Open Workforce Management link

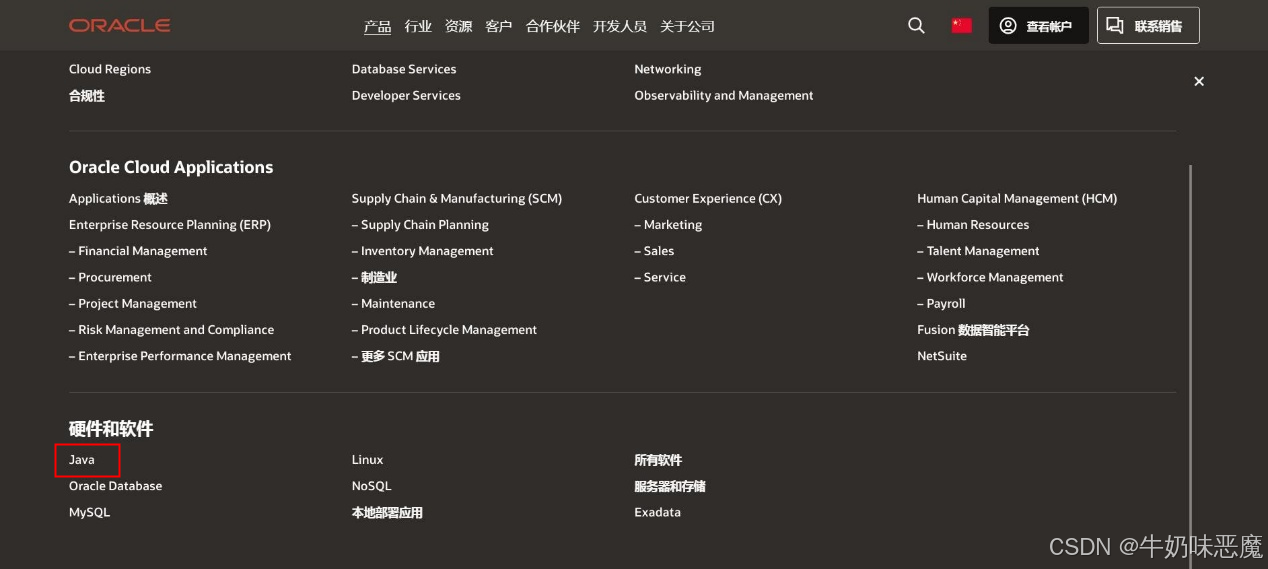point(990,277)
